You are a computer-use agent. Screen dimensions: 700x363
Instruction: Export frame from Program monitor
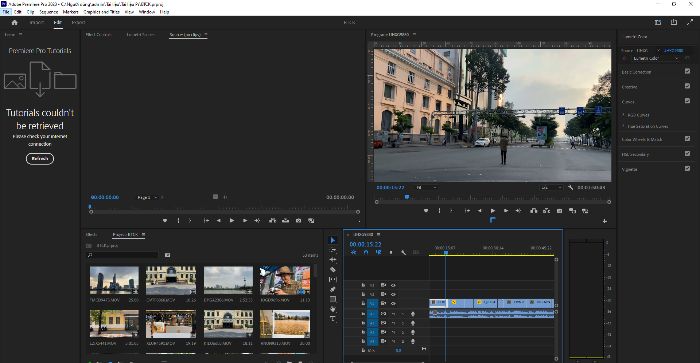click(x=559, y=211)
